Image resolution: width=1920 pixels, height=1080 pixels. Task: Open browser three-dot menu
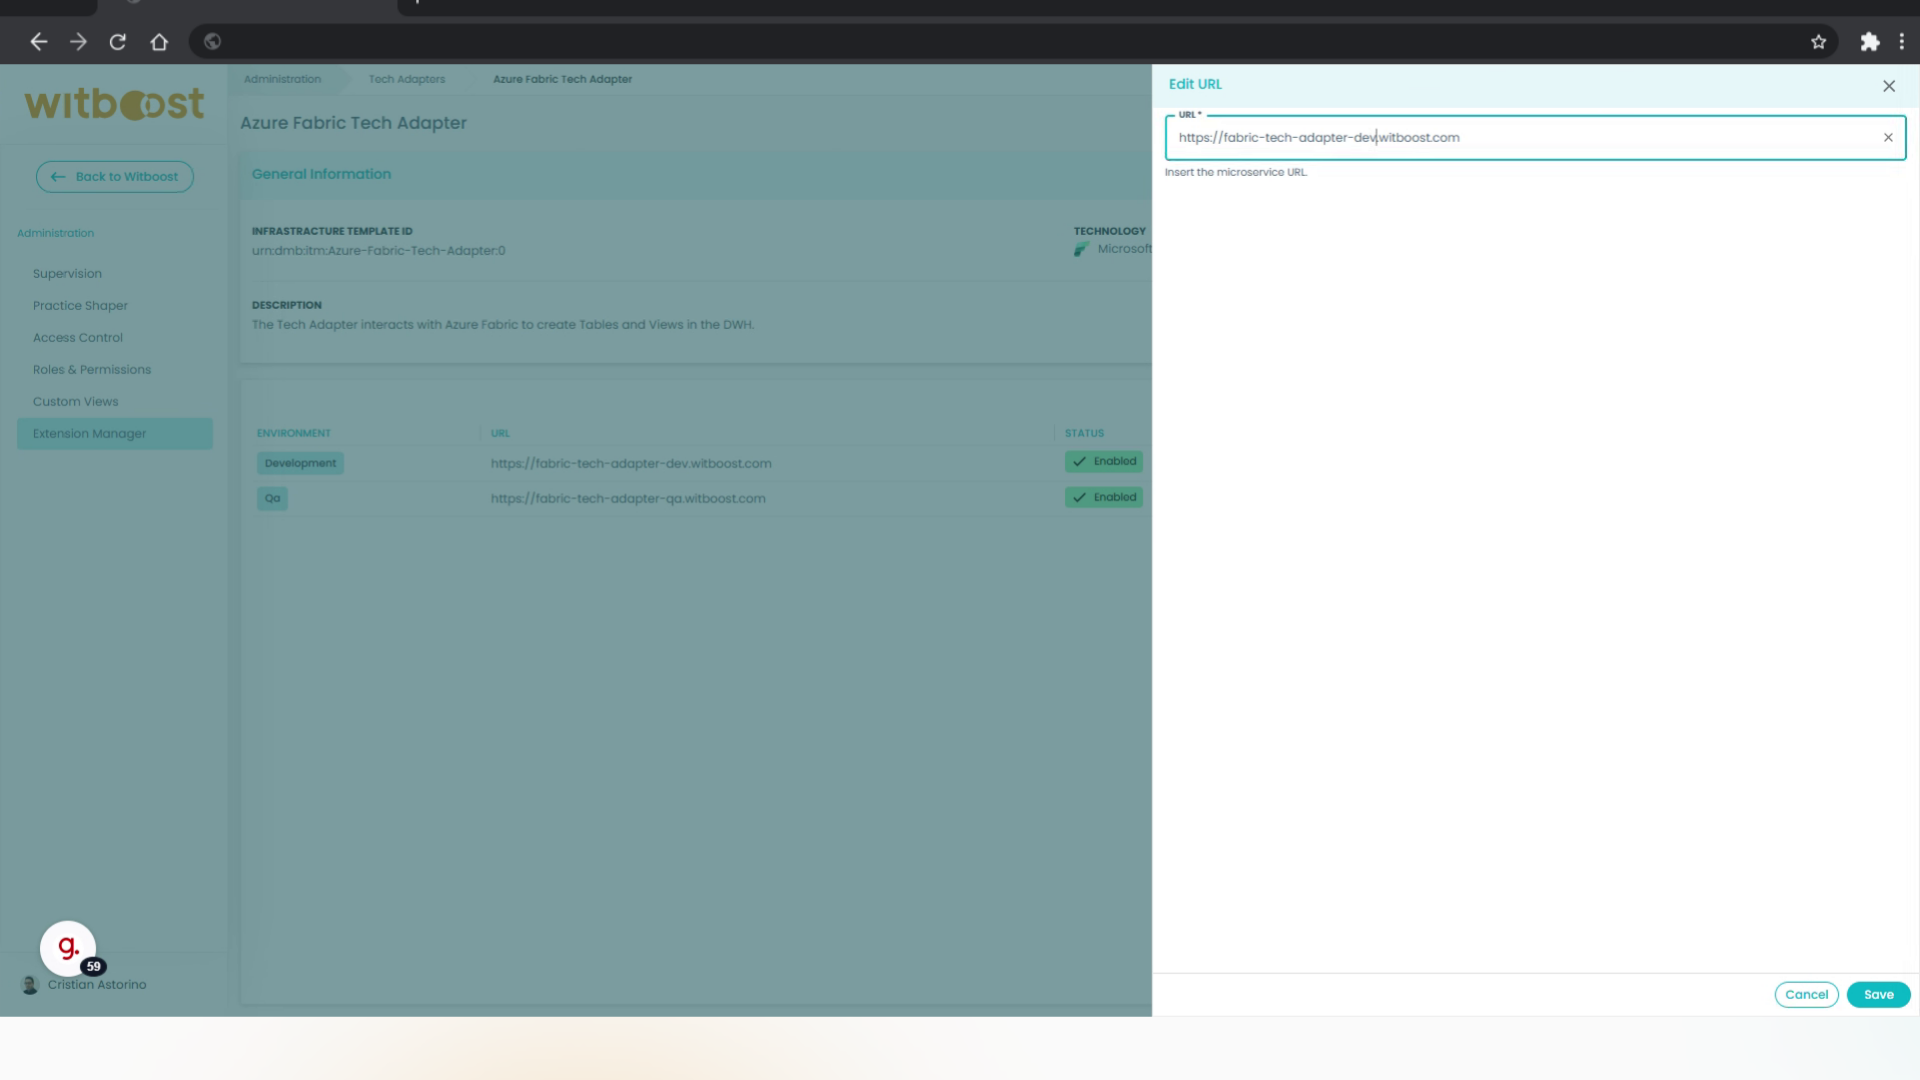pos(1901,42)
